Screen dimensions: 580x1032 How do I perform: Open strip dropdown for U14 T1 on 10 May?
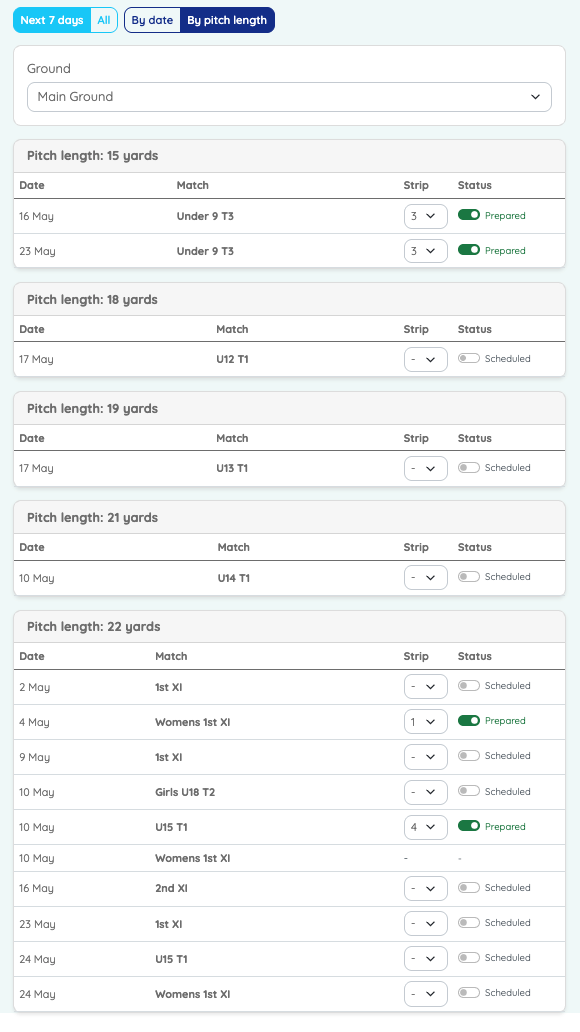425,577
